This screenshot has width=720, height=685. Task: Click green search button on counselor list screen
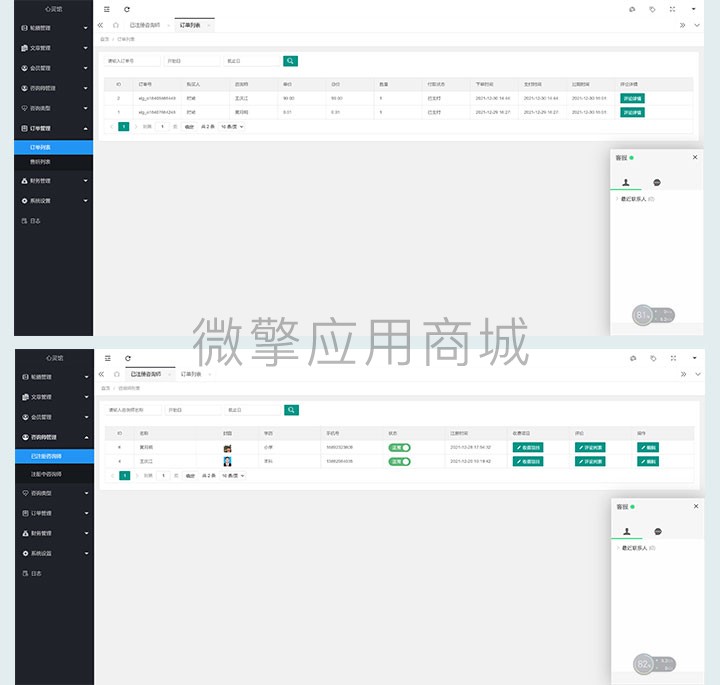tap(291, 410)
